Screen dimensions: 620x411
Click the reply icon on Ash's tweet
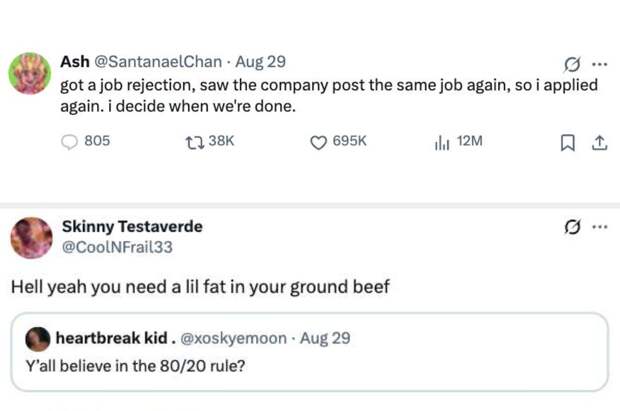[x=70, y=142]
